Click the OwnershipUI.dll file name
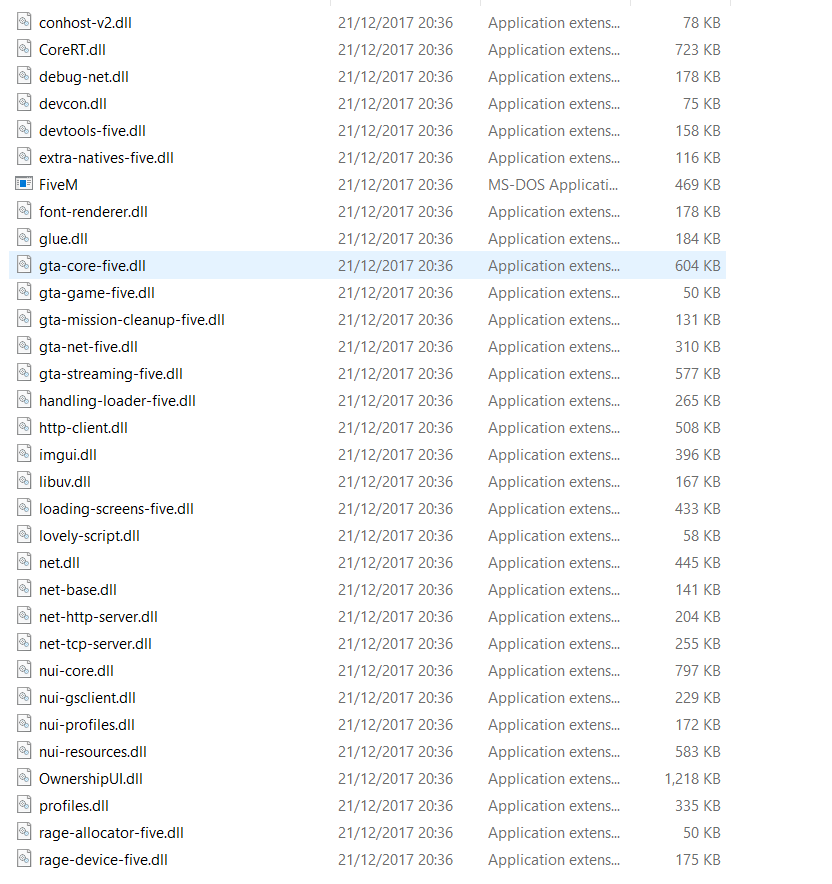832x884 pixels. point(91,779)
